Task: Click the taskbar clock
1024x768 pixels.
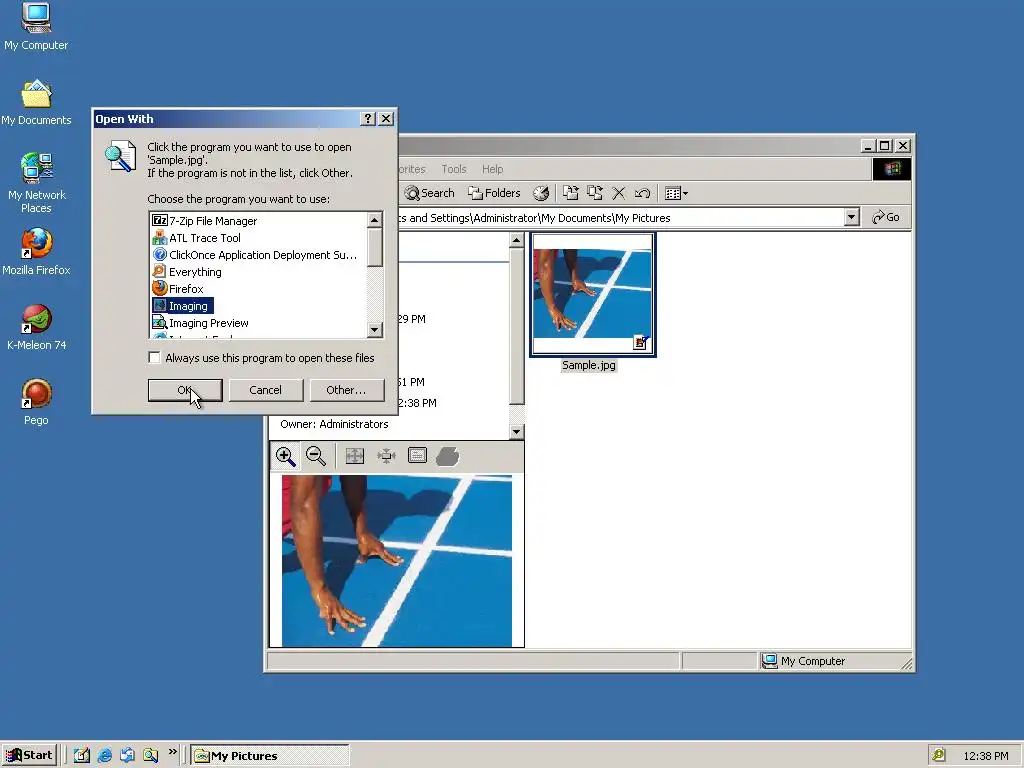Action: (985, 756)
